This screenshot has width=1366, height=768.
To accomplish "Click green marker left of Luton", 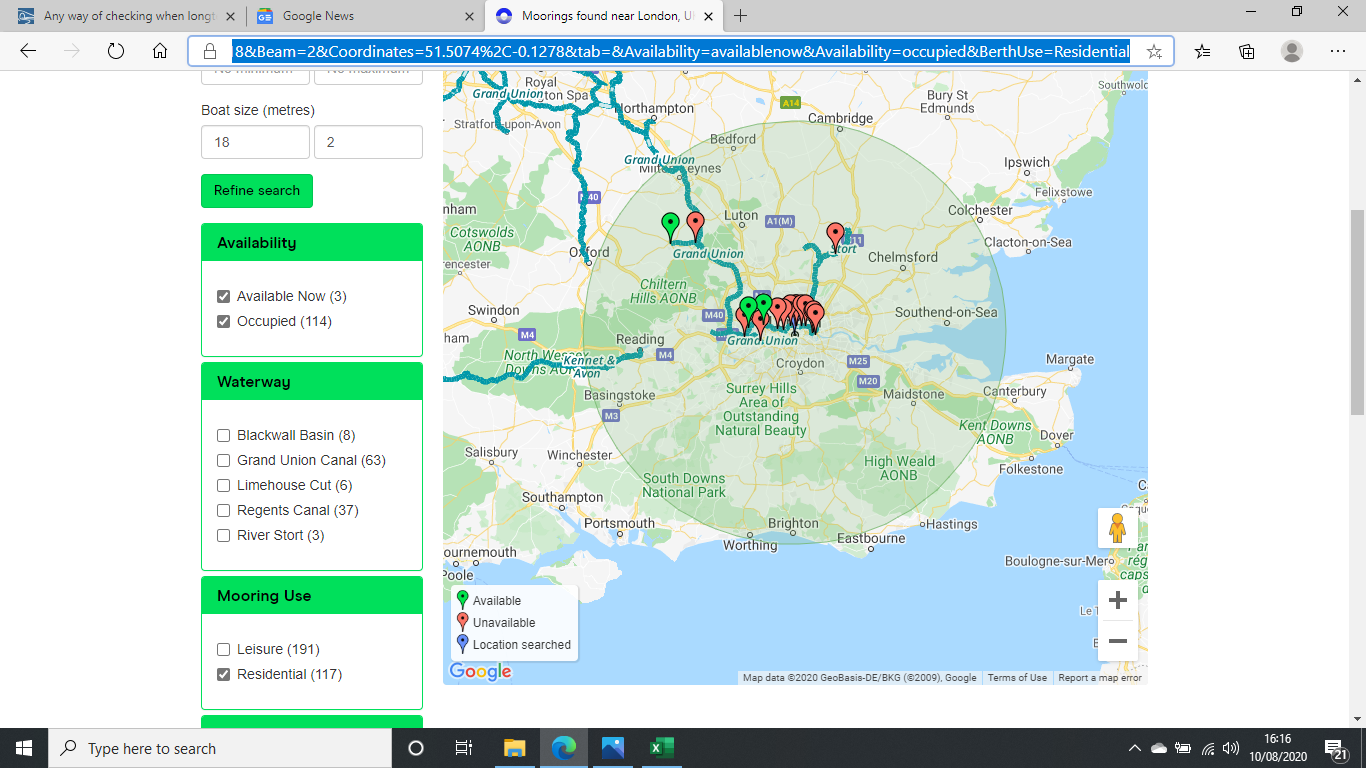I will coord(671,226).
